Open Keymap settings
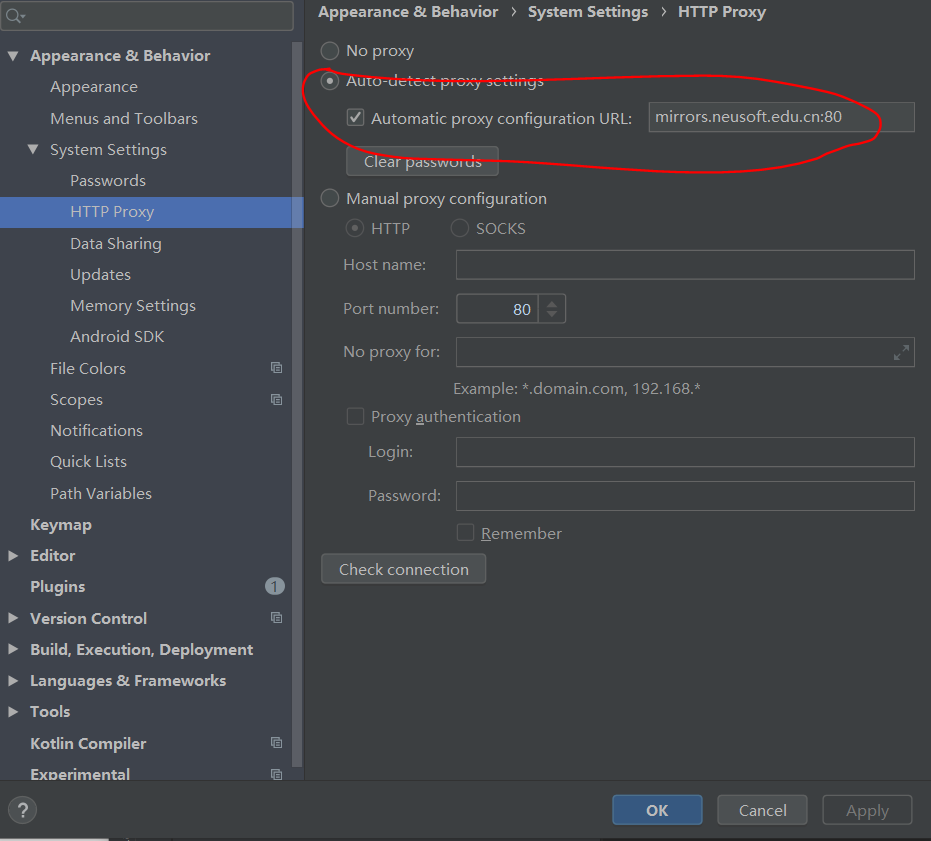This screenshot has height=841, width=931. [61, 525]
